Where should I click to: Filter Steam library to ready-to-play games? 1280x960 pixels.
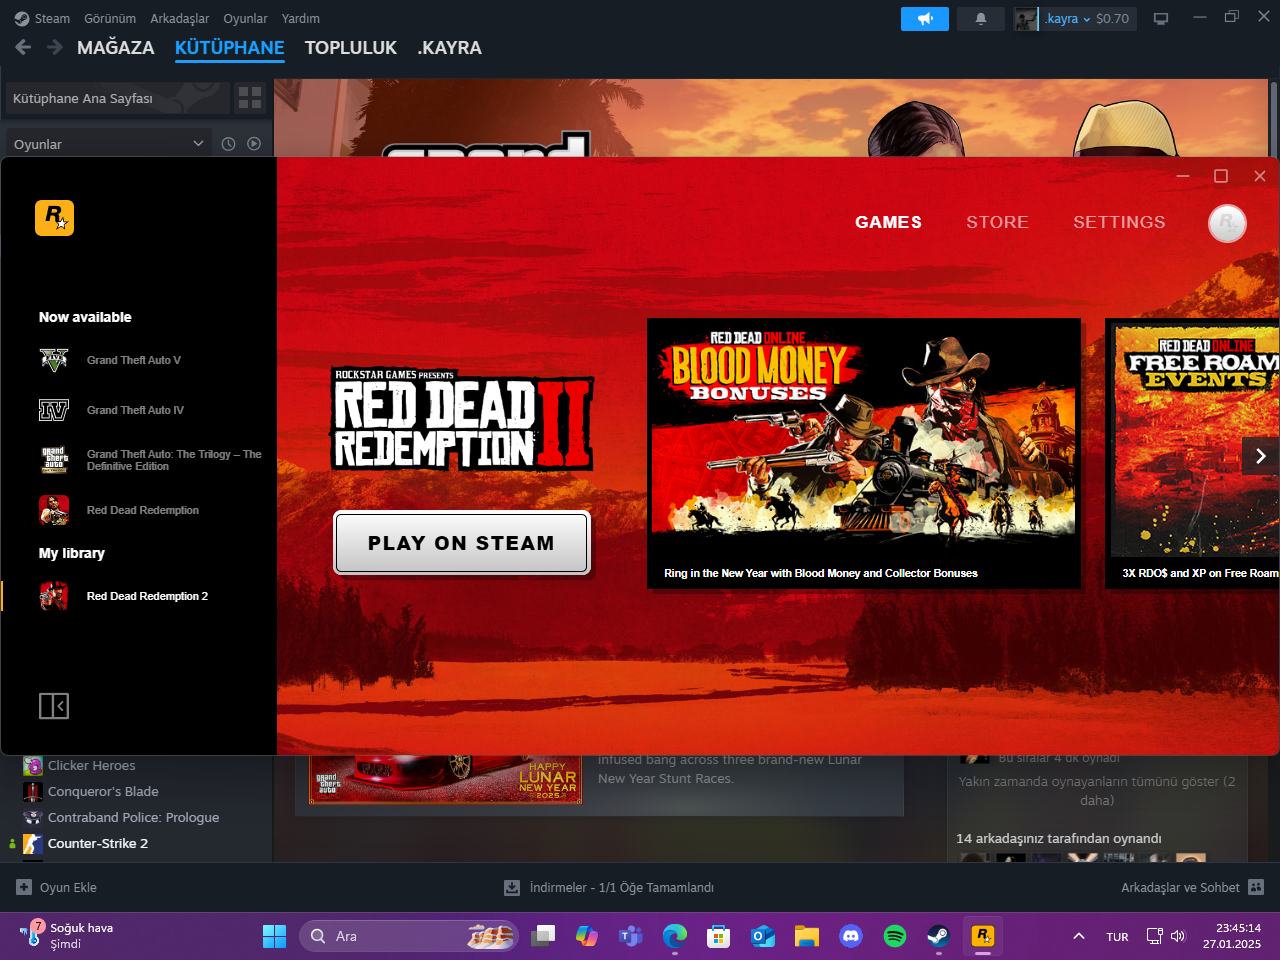(254, 144)
